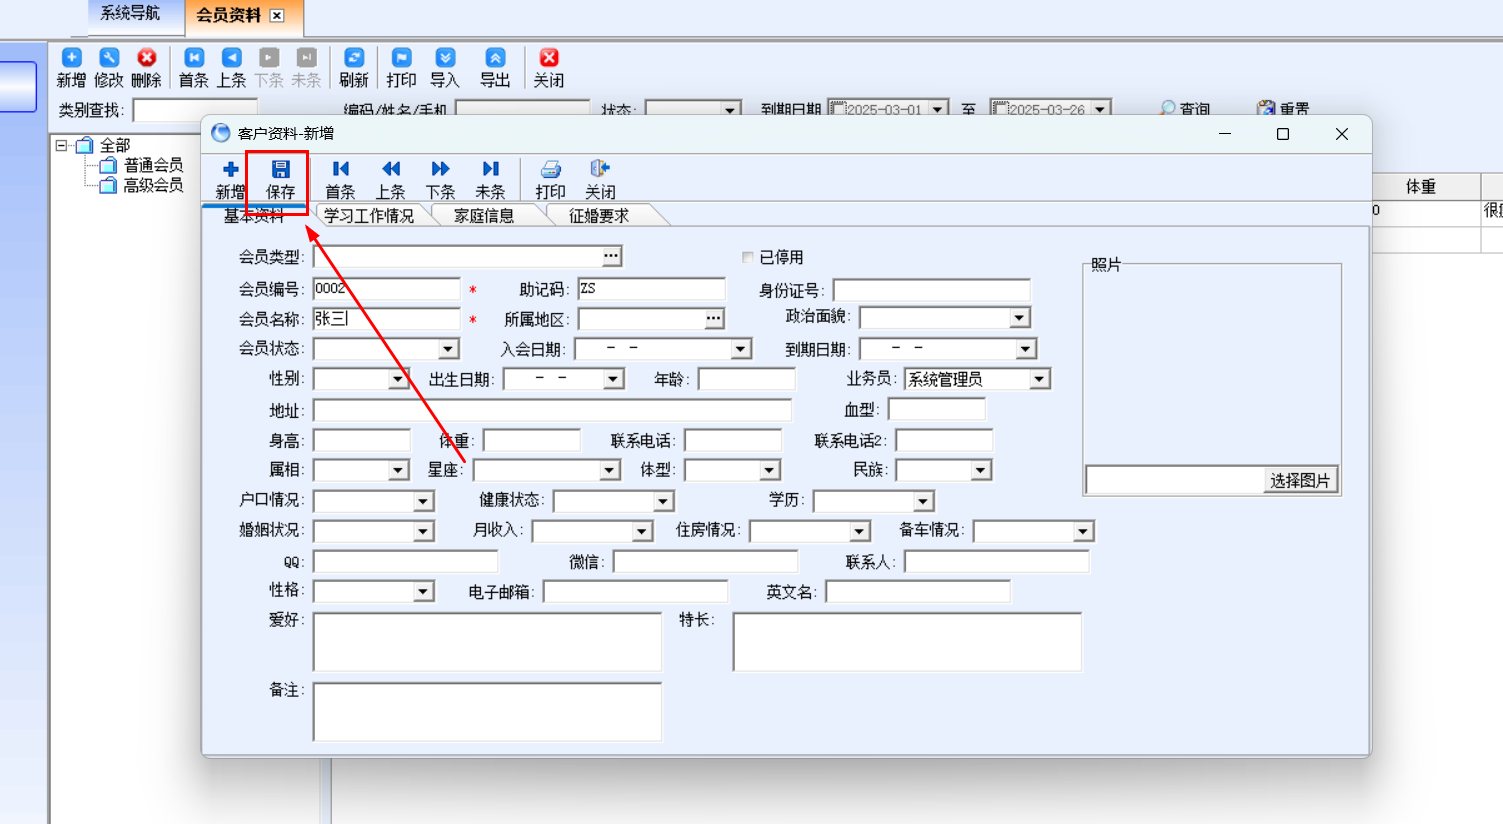This screenshot has width=1503, height=824.
Task: Click 关闭 icon in 客户资料 dialog toolbar
Action: click(x=600, y=169)
